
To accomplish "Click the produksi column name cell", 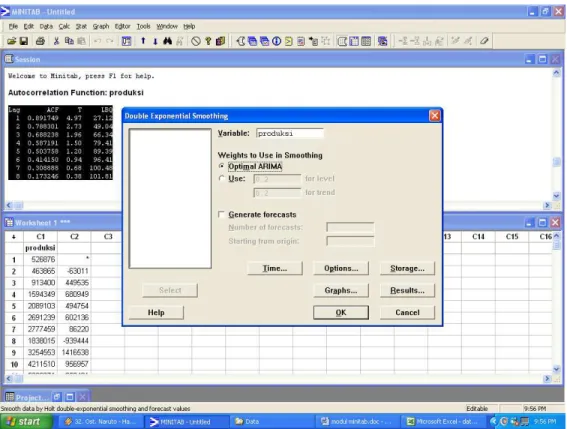I will tap(40, 248).
